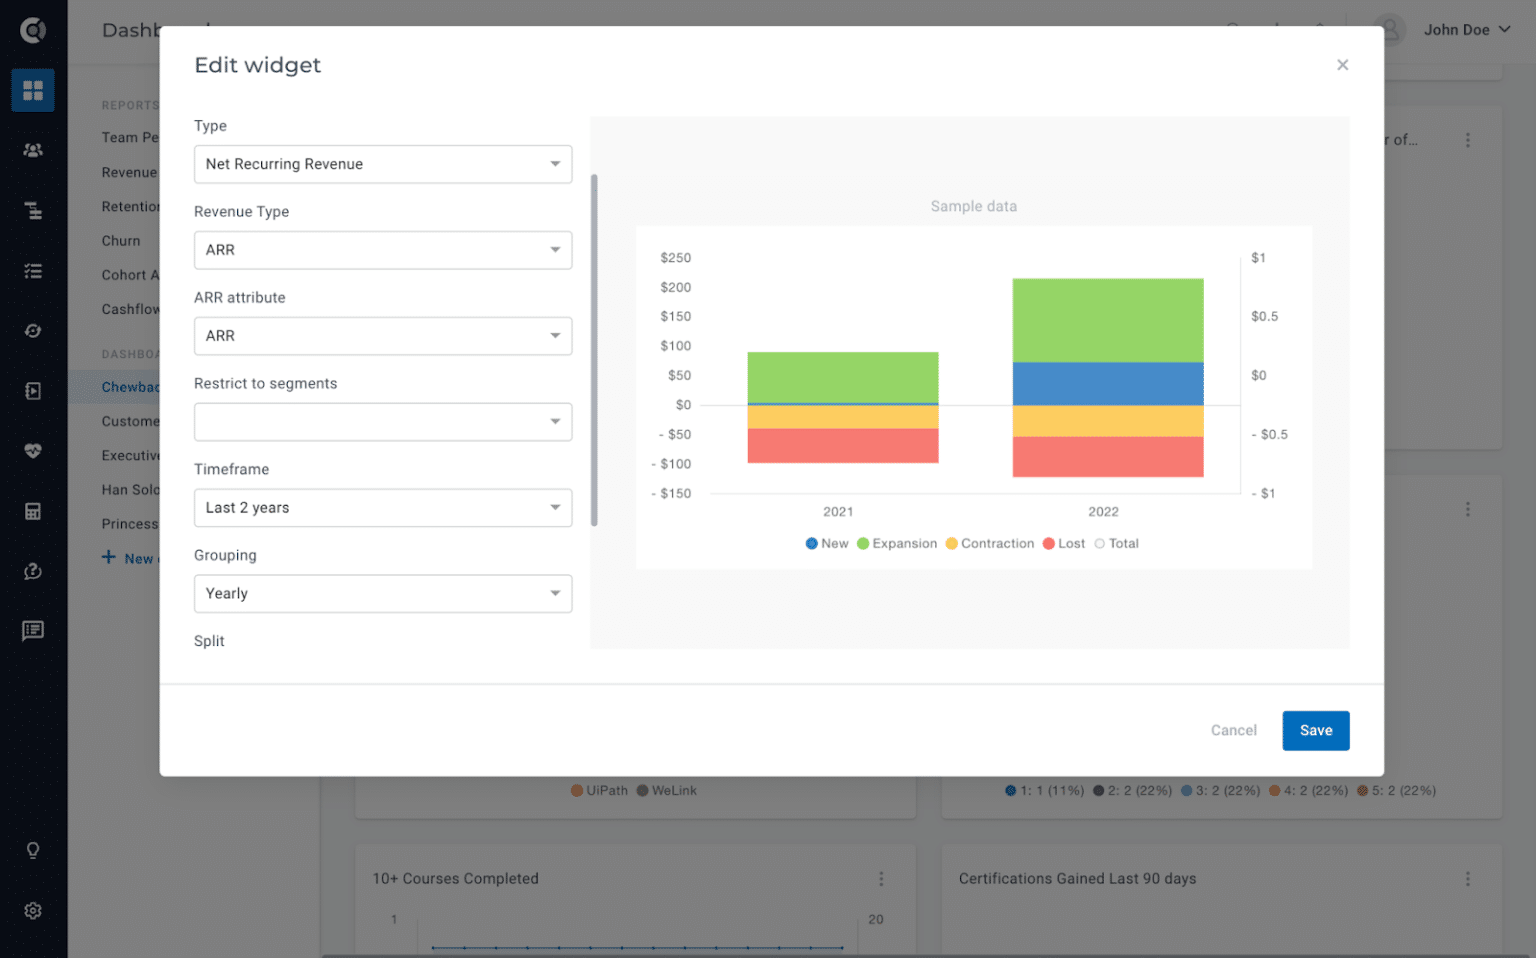Image resolution: width=1536 pixels, height=958 pixels.
Task: Open the Timeframe dropdown showing Last 2 years
Action: coord(383,507)
